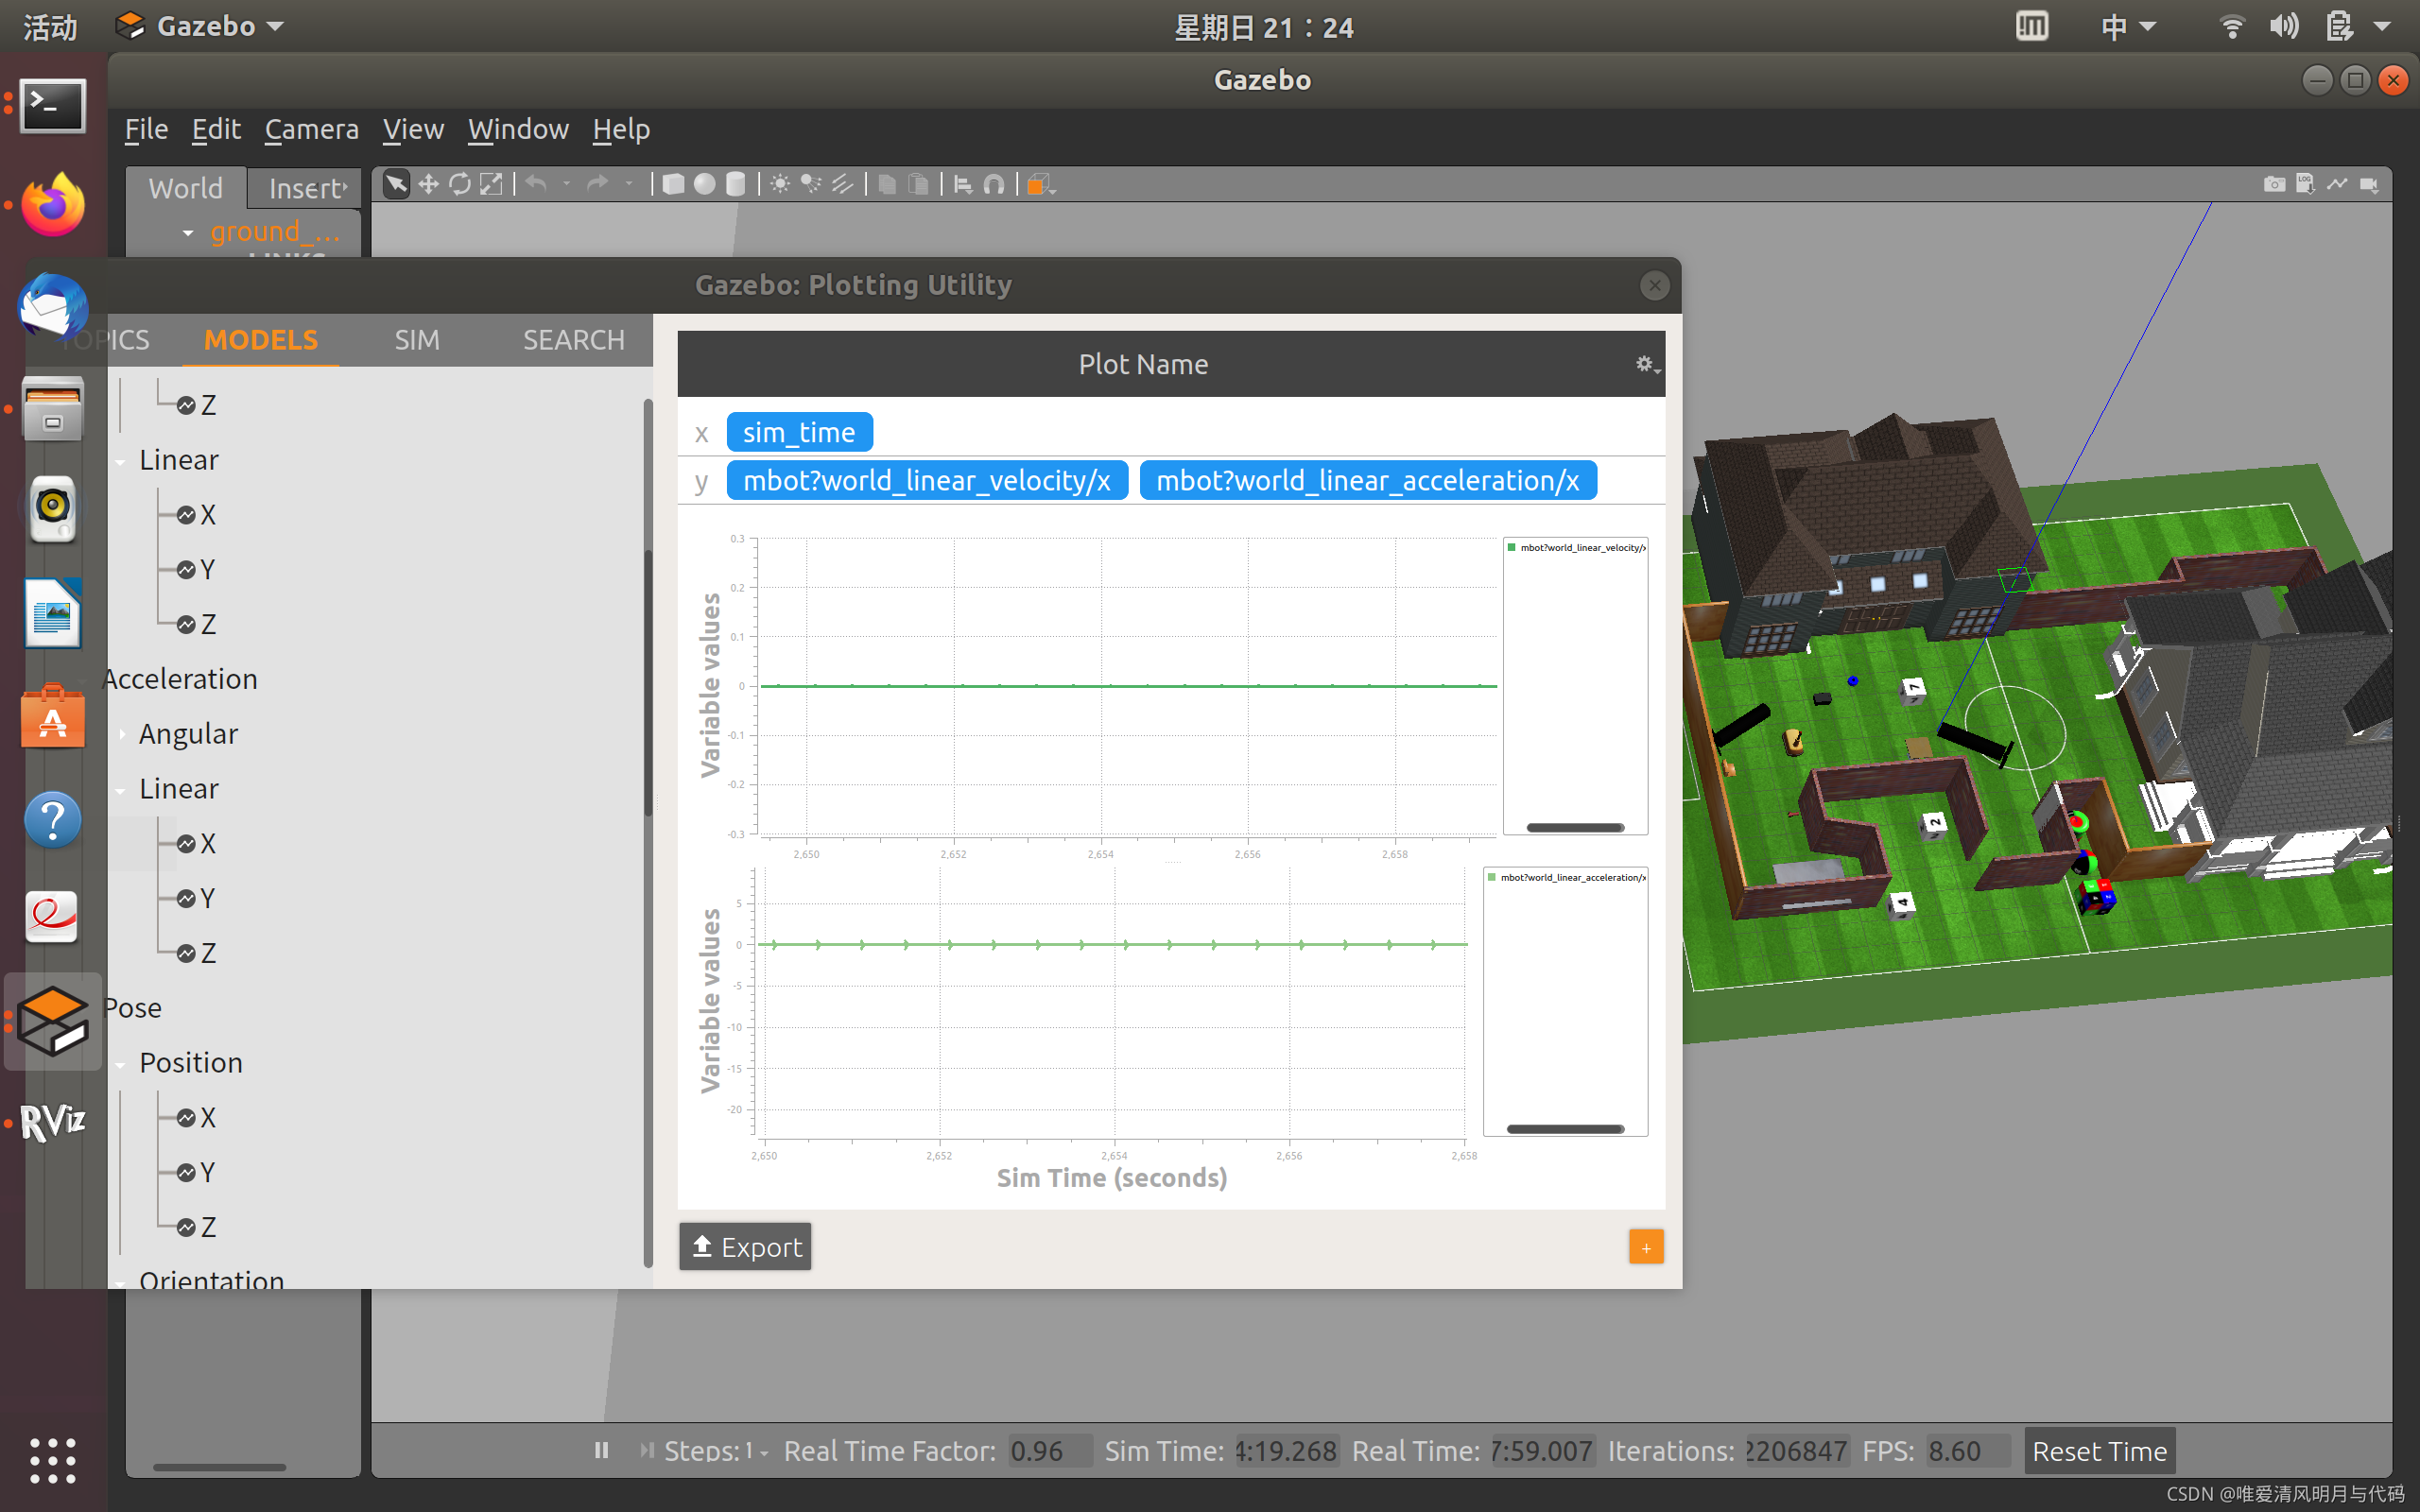Open the LOG data recorder
Viewport: 2420px width, 1512px height.
(2305, 184)
